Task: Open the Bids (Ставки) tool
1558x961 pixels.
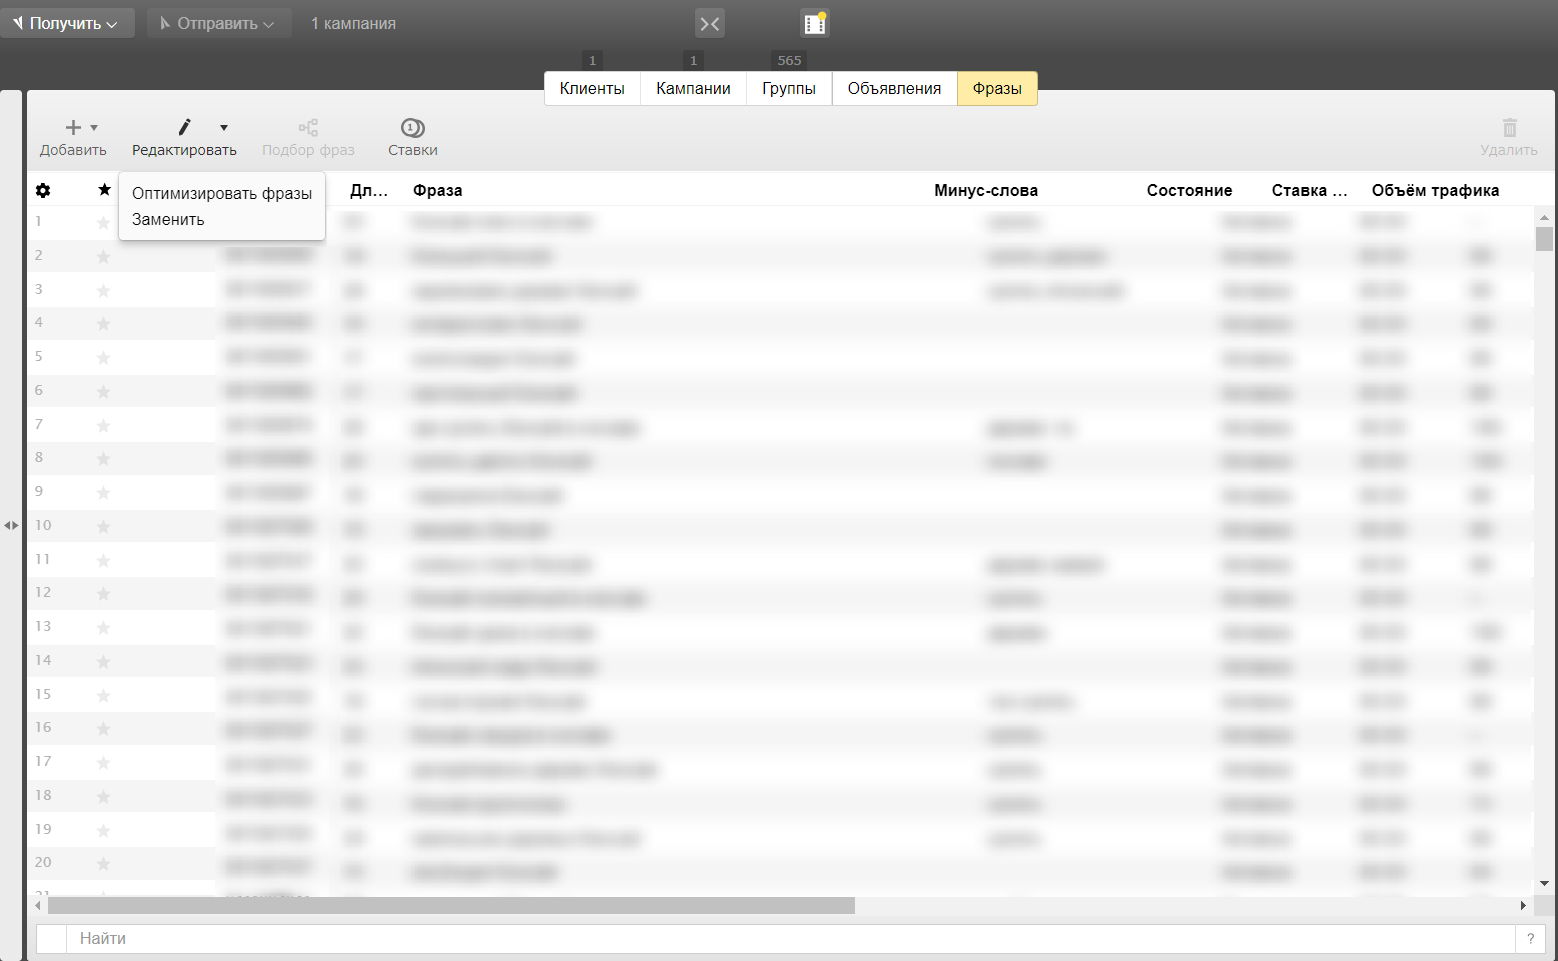Action: pos(412,137)
